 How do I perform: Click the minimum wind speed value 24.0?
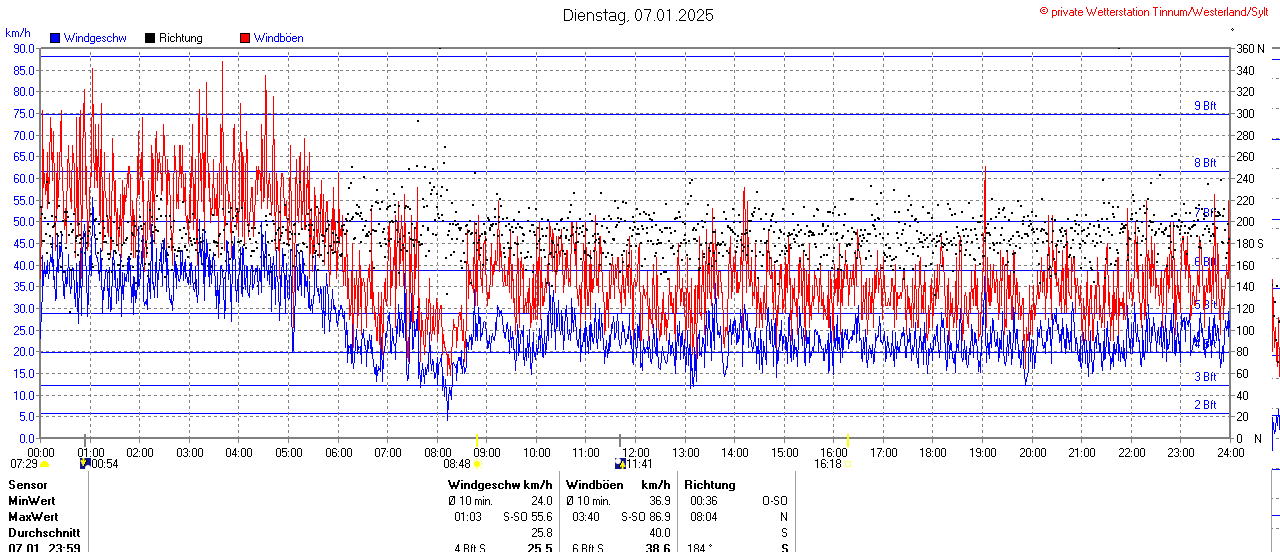(x=541, y=500)
